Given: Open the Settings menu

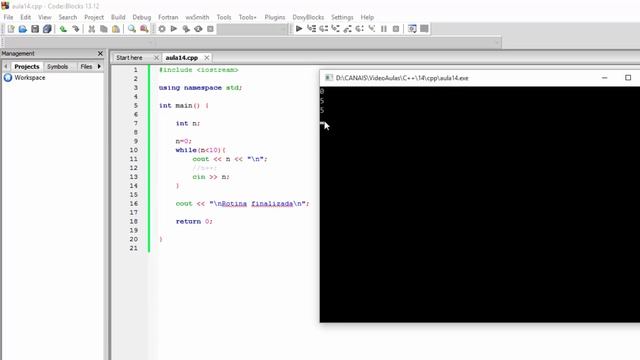Looking at the screenshot, I should click(342, 17).
